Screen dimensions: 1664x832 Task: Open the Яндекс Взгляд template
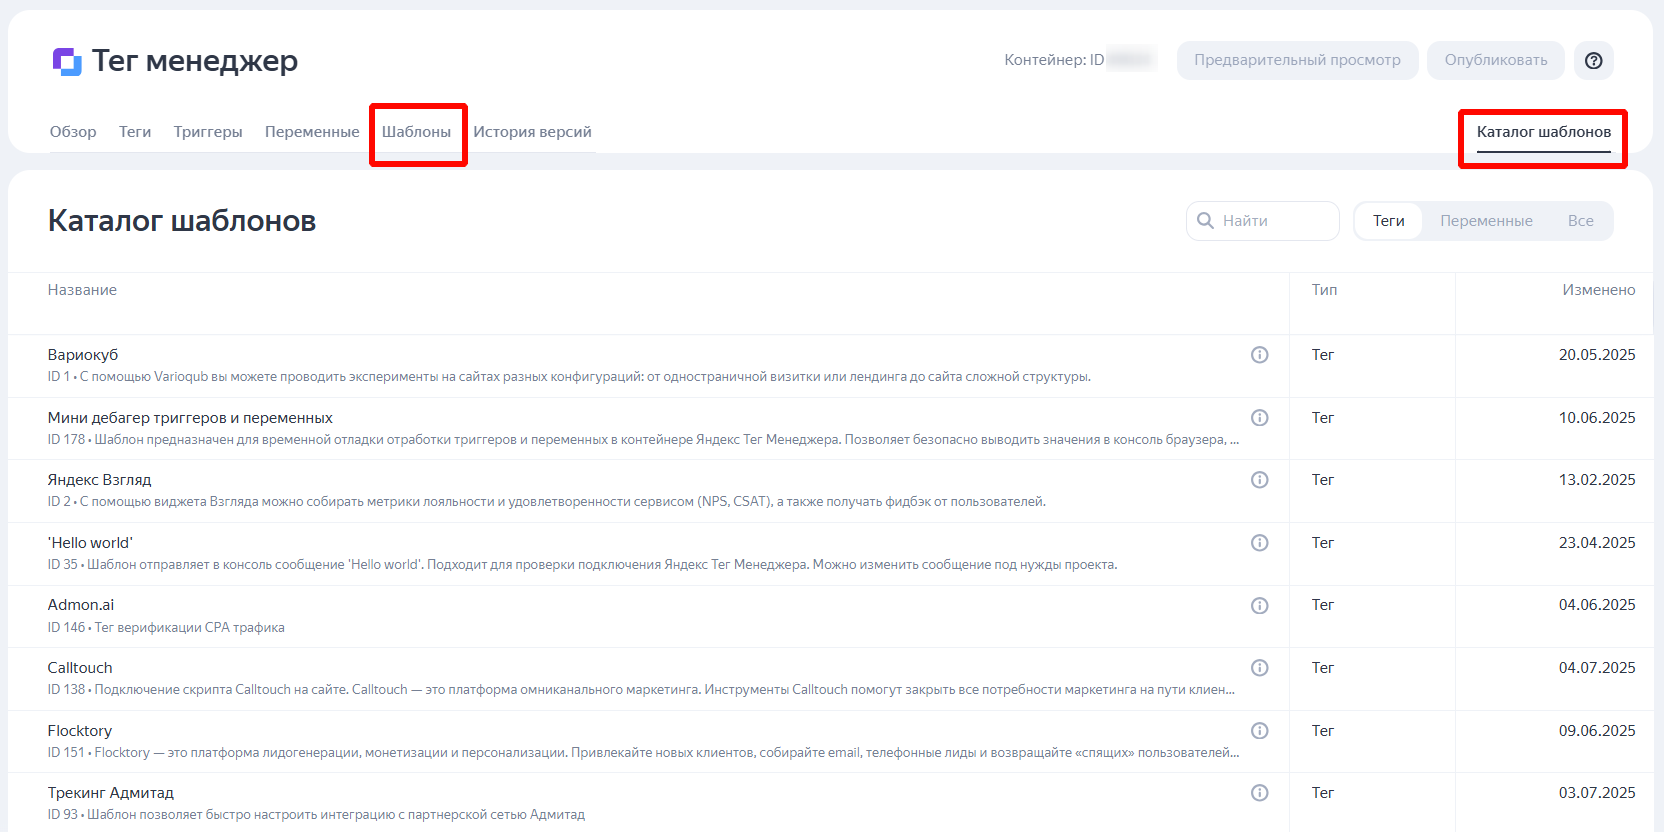pyautogui.click(x=99, y=480)
